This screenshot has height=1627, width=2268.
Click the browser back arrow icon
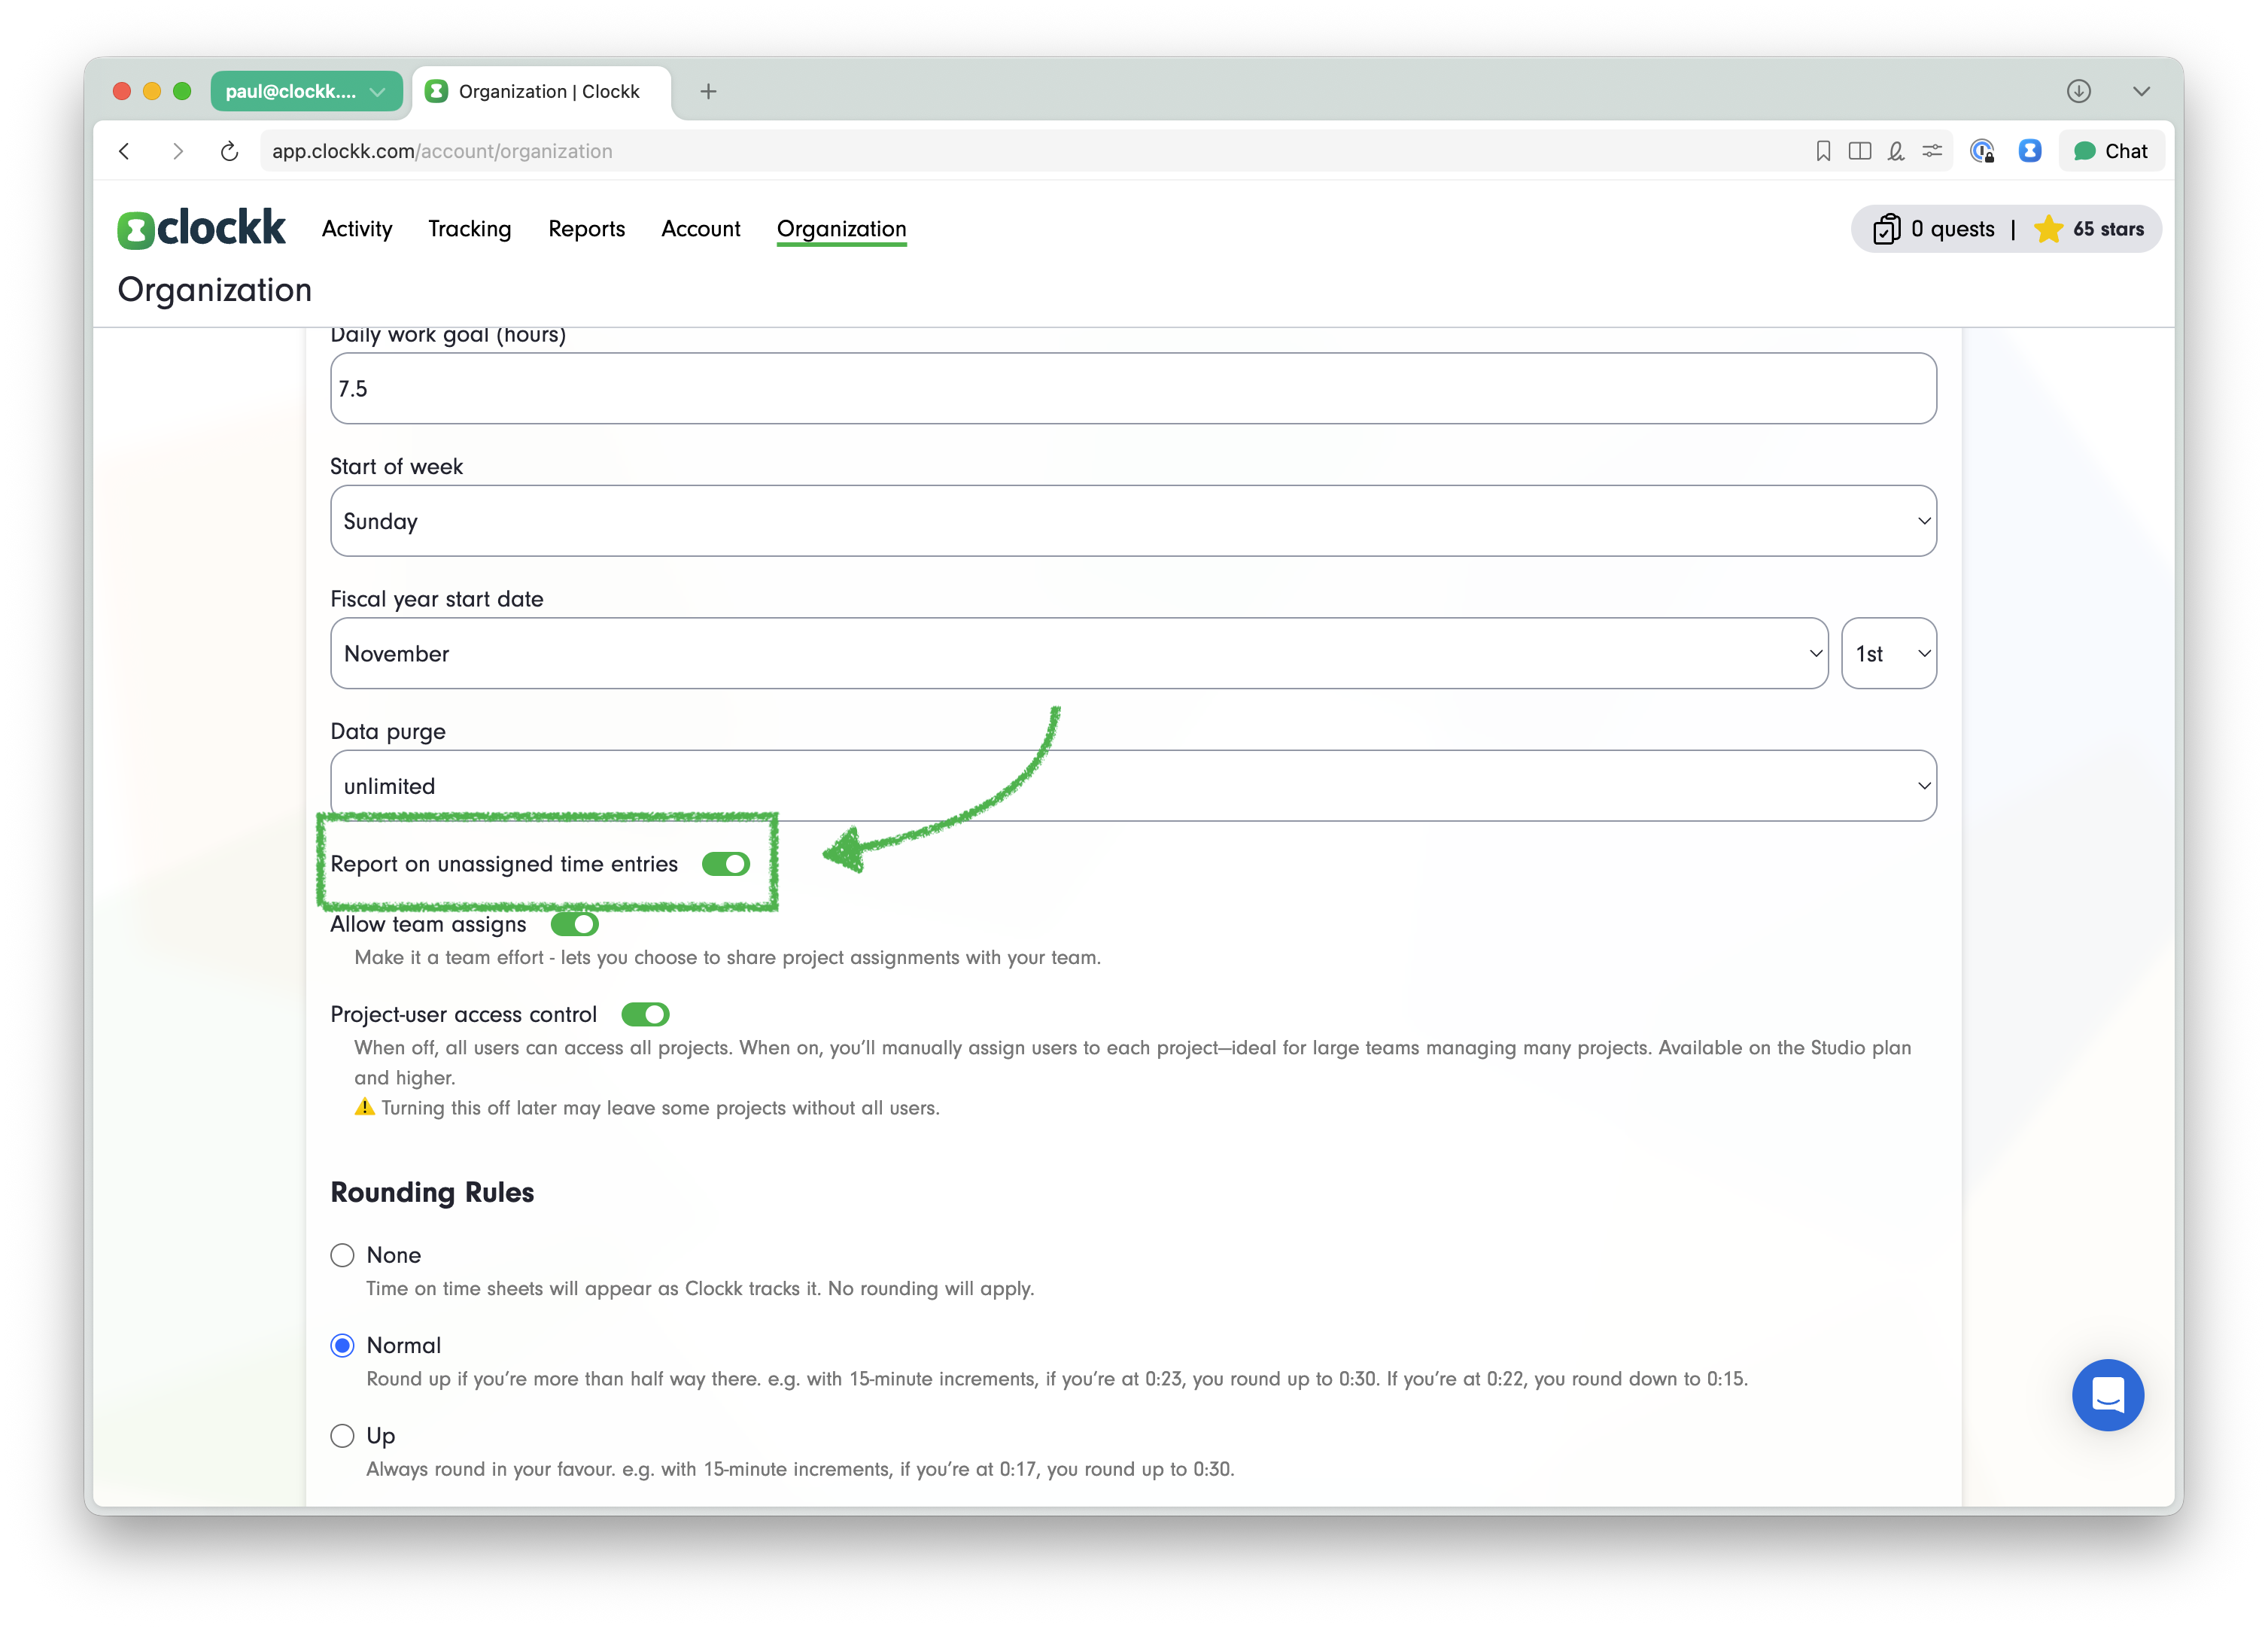click(125, 151)
